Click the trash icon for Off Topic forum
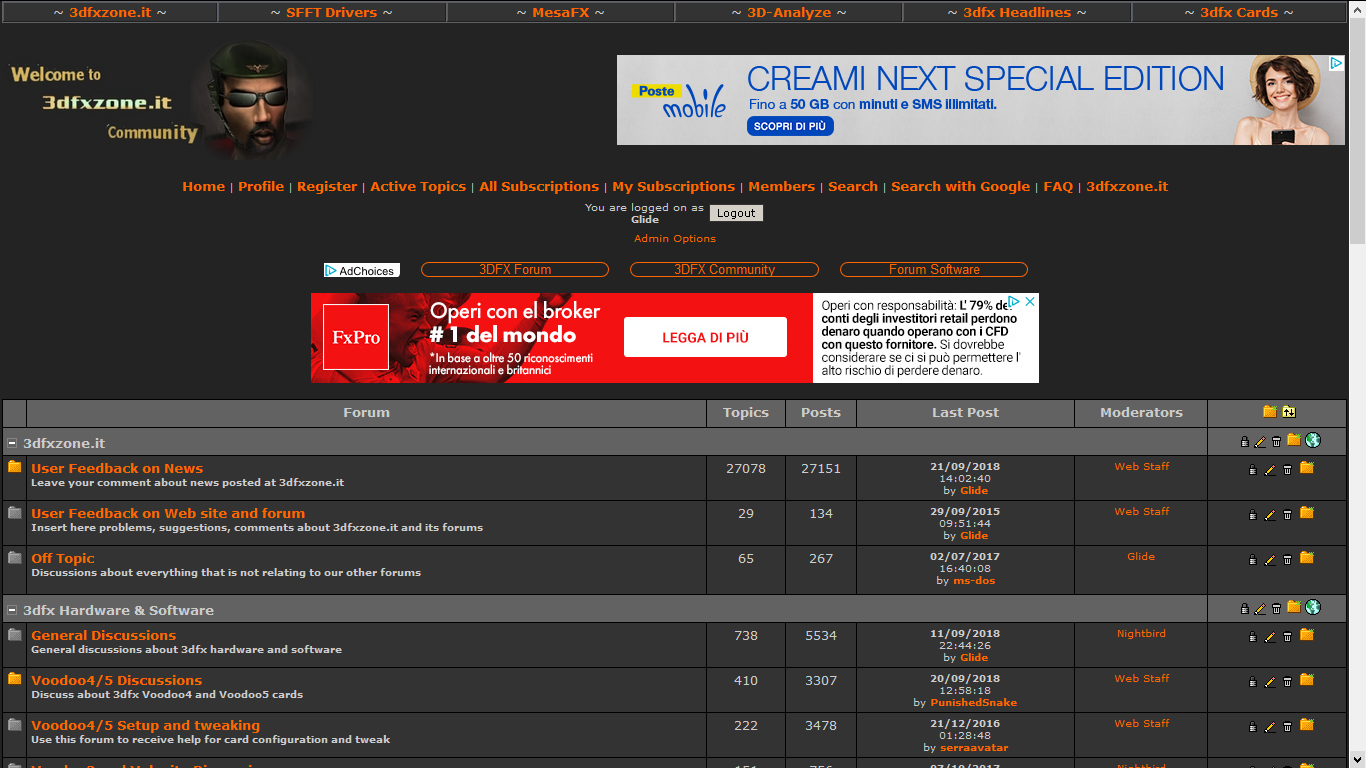1366x768 pixels. point(1287,560)
